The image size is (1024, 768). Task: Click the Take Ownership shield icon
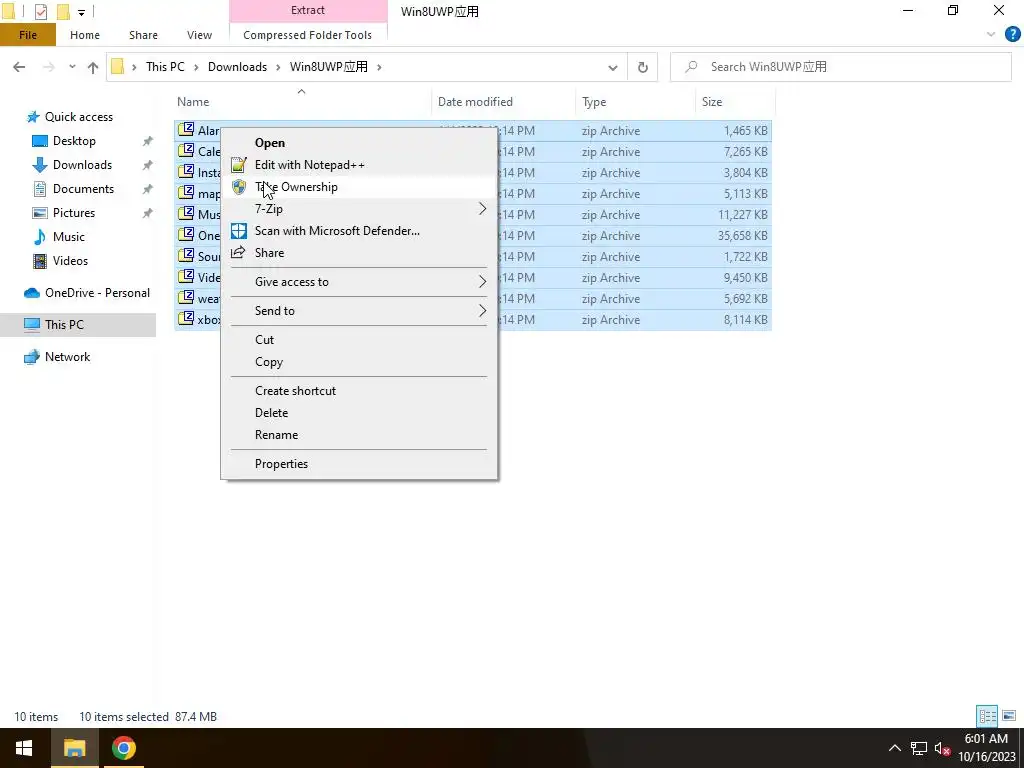pyautogui.click(x=239, y=187)
